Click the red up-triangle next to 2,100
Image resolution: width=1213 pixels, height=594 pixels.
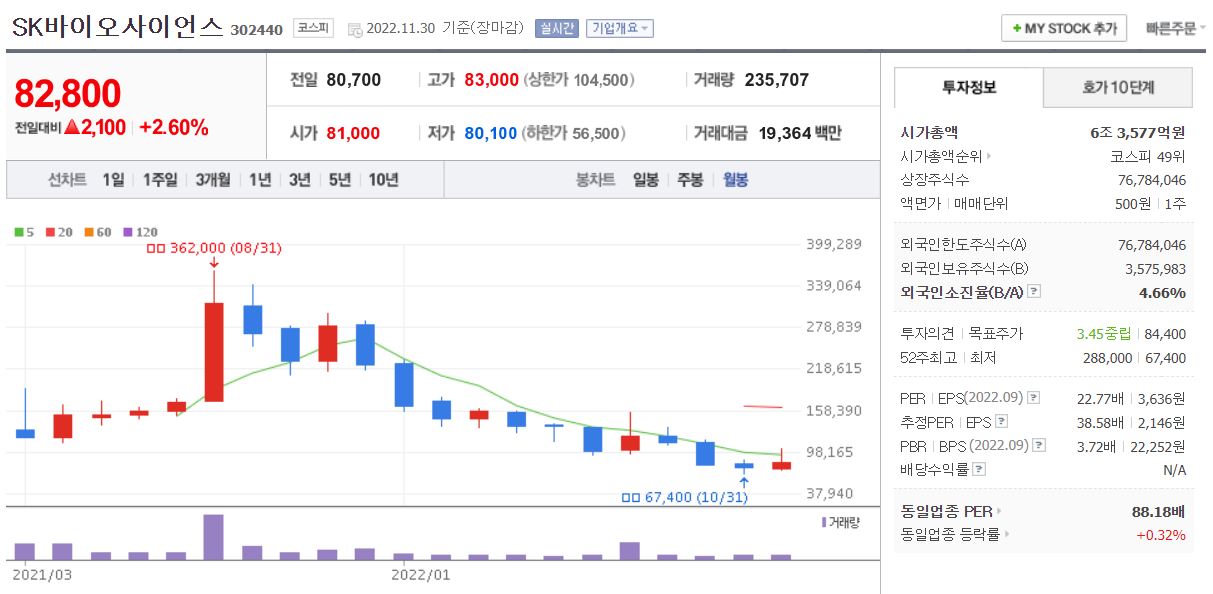(72, 127)
